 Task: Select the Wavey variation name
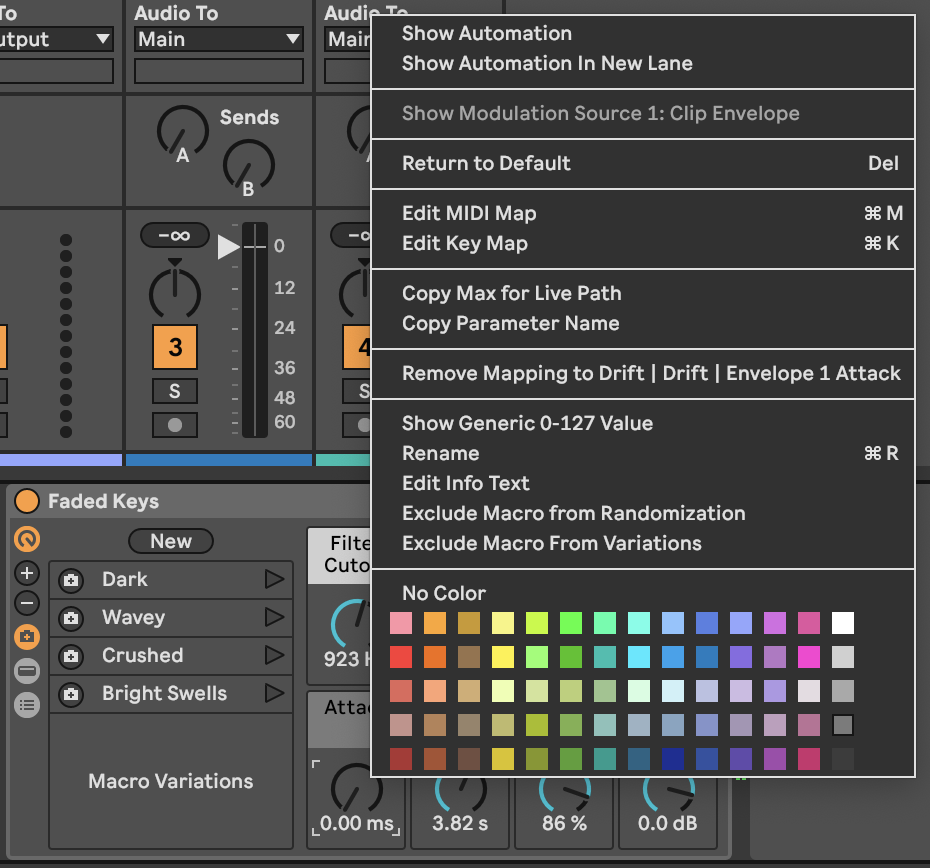(133, 617)
